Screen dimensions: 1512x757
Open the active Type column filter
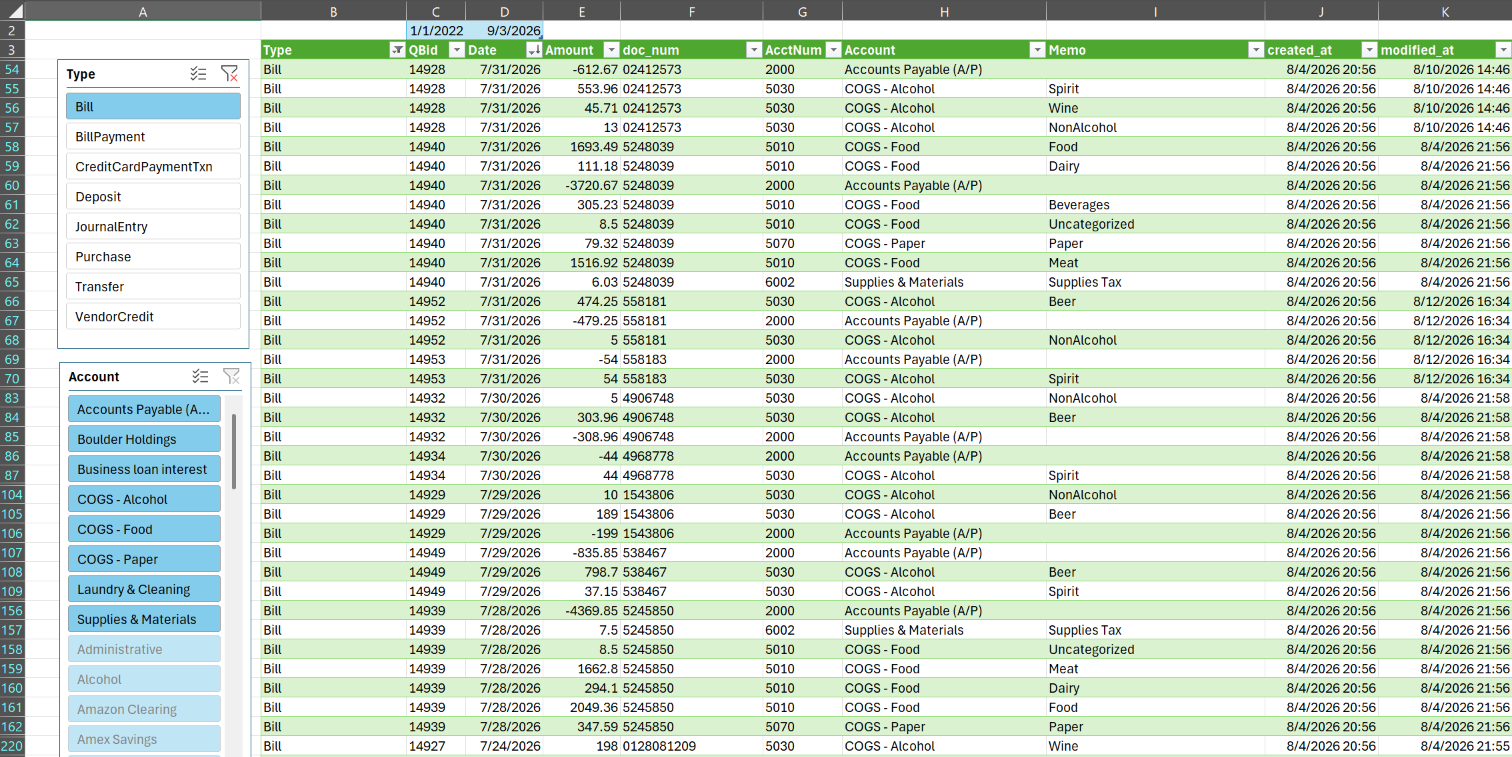tap(397, 50)
